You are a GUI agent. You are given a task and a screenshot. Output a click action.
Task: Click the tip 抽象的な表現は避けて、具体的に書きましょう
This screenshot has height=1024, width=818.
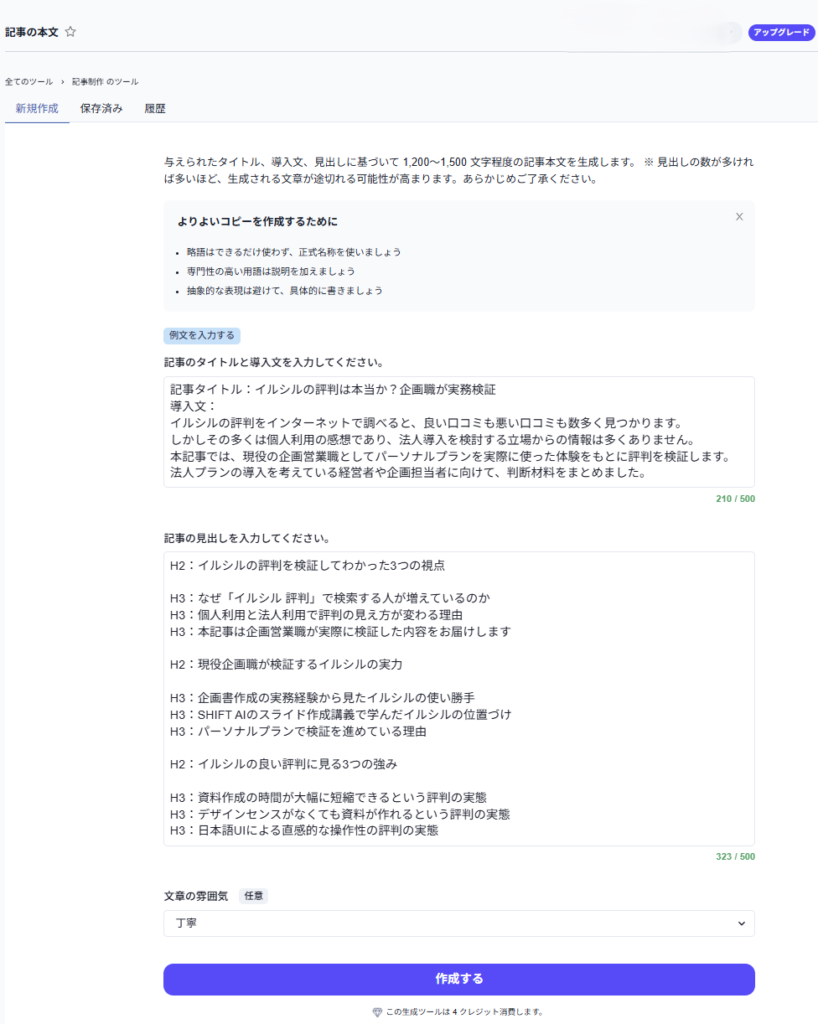[285, 291]
